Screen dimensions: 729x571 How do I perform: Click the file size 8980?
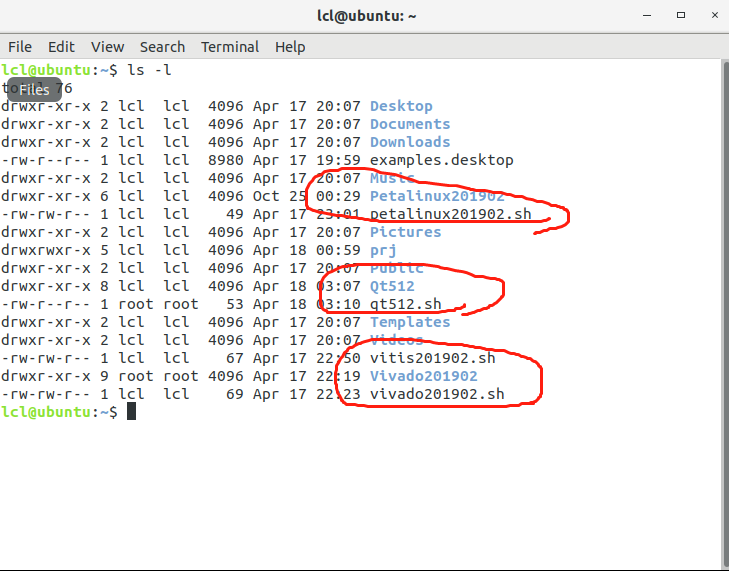tap(225, 160)
